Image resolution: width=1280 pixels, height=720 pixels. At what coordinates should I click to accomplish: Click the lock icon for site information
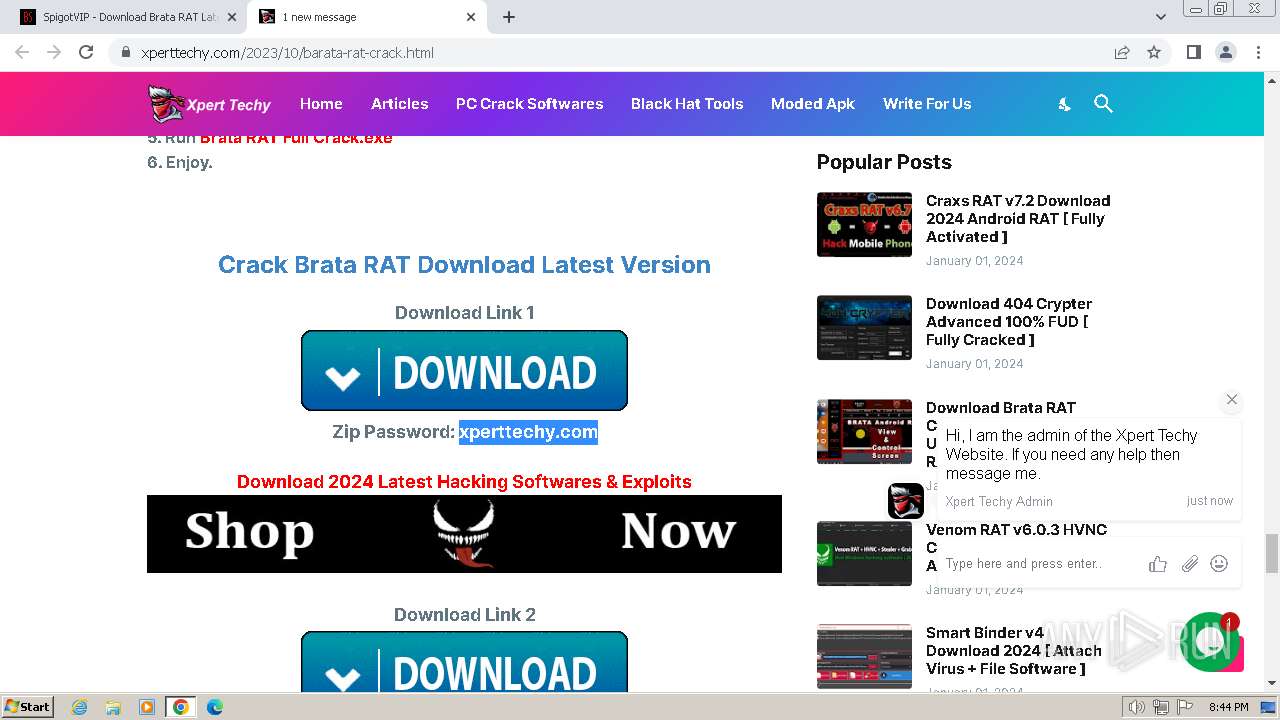[126, 52]
